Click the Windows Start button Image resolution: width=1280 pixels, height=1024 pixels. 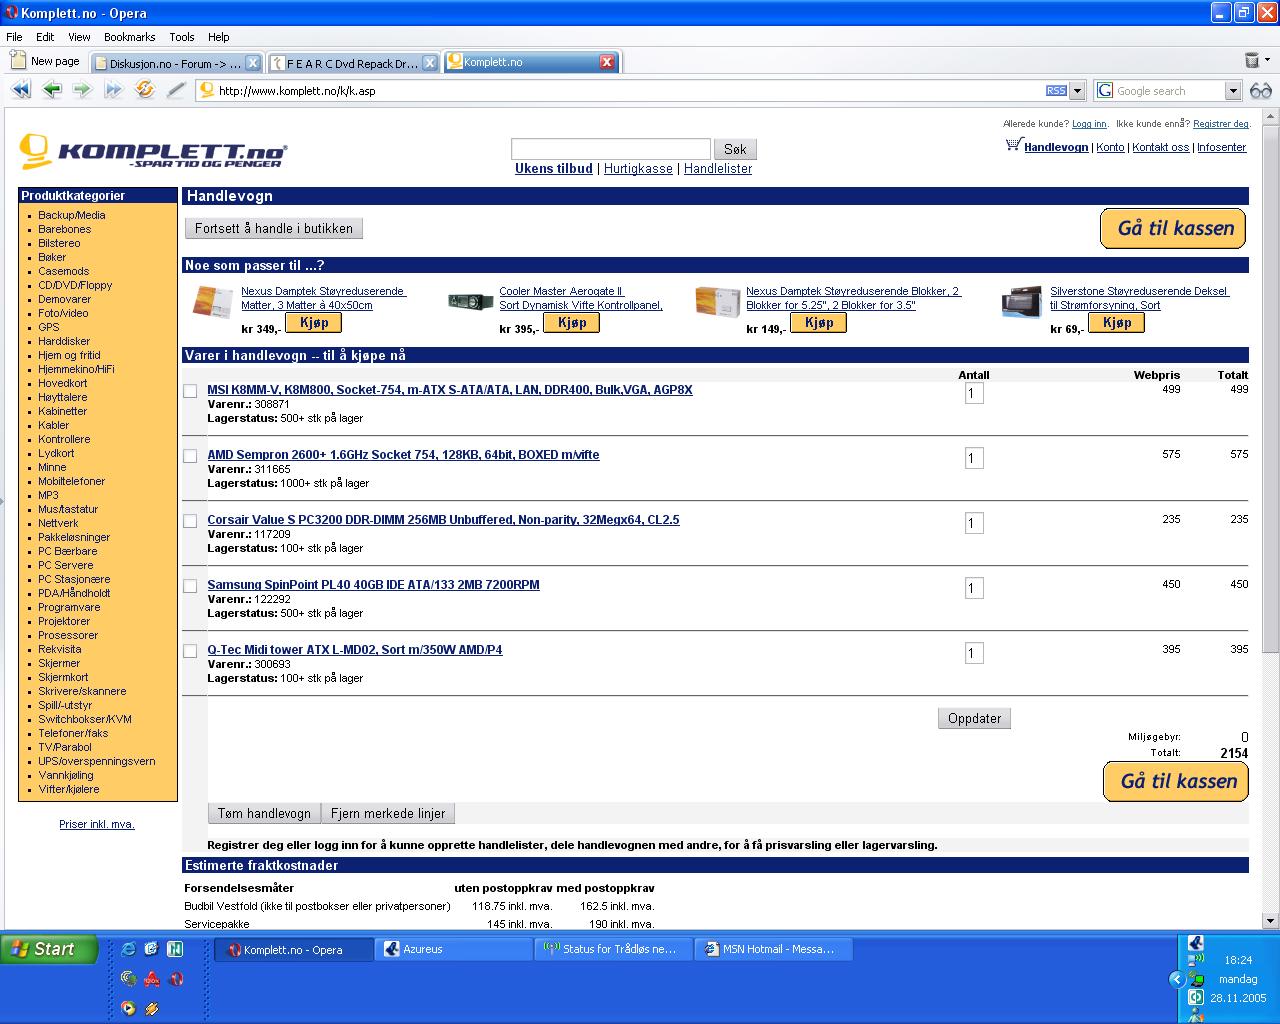pyautogui.click(x=50, y=949)
